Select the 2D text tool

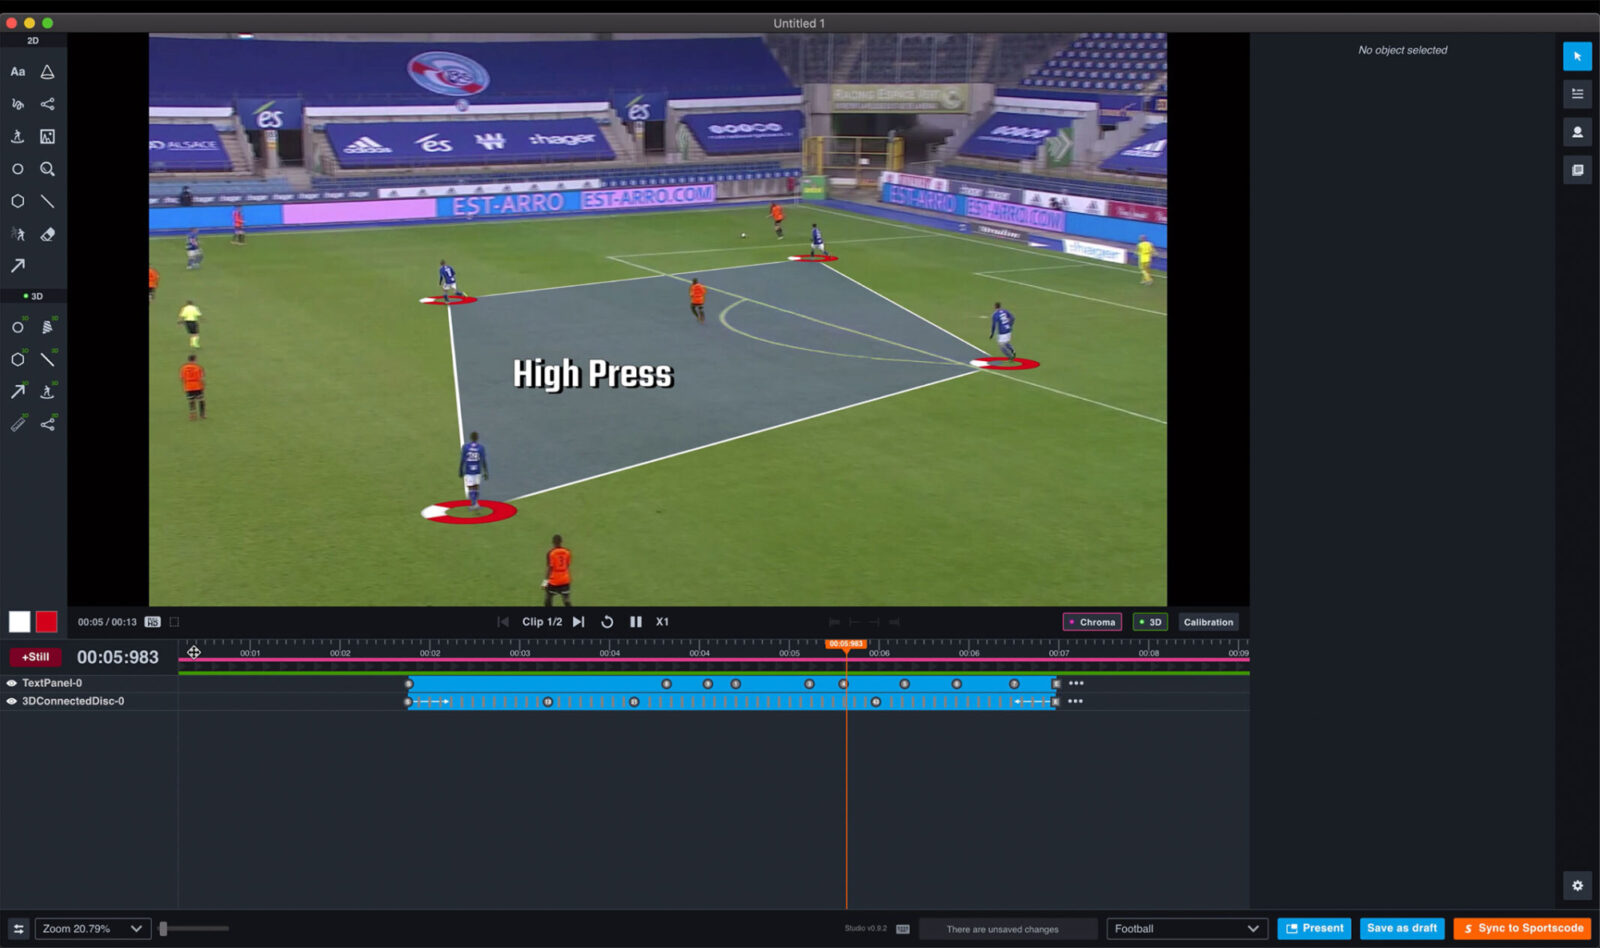point(17,71)
